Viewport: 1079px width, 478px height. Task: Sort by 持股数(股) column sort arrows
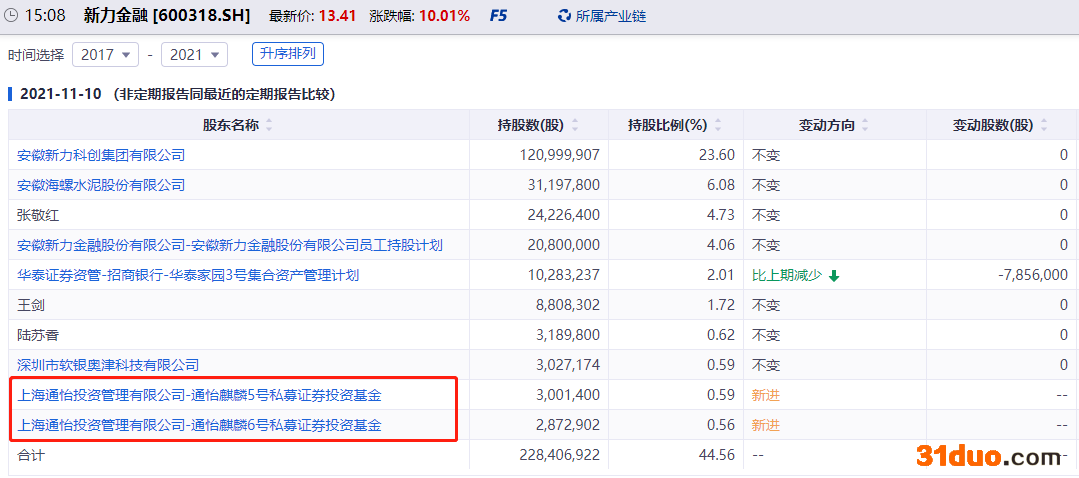[x=573, y=125]
